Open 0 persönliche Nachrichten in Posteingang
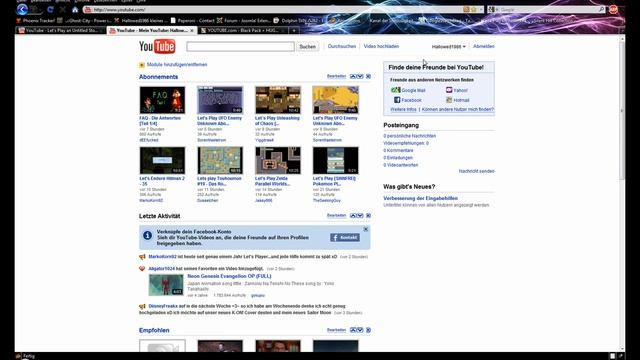Image resolution: width=640 pixels, height=360 pixels. tap(409, 136)
